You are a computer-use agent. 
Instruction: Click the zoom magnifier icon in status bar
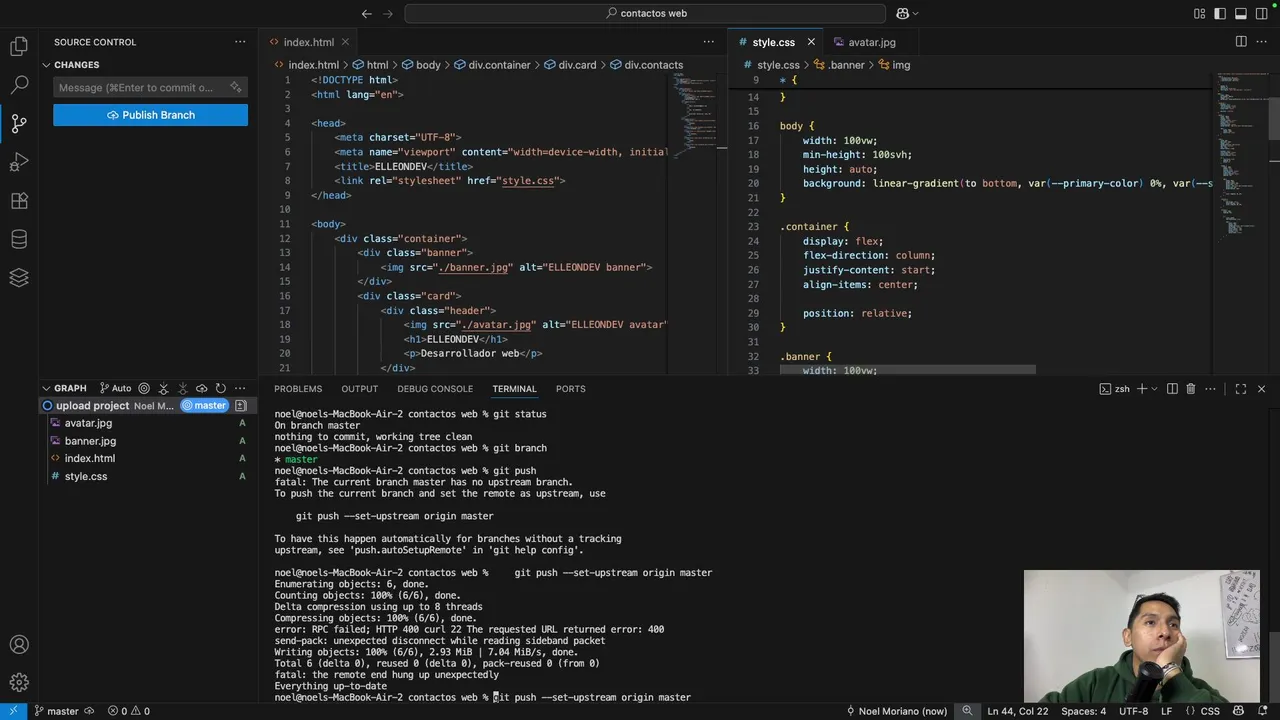[x=967, y=711]
